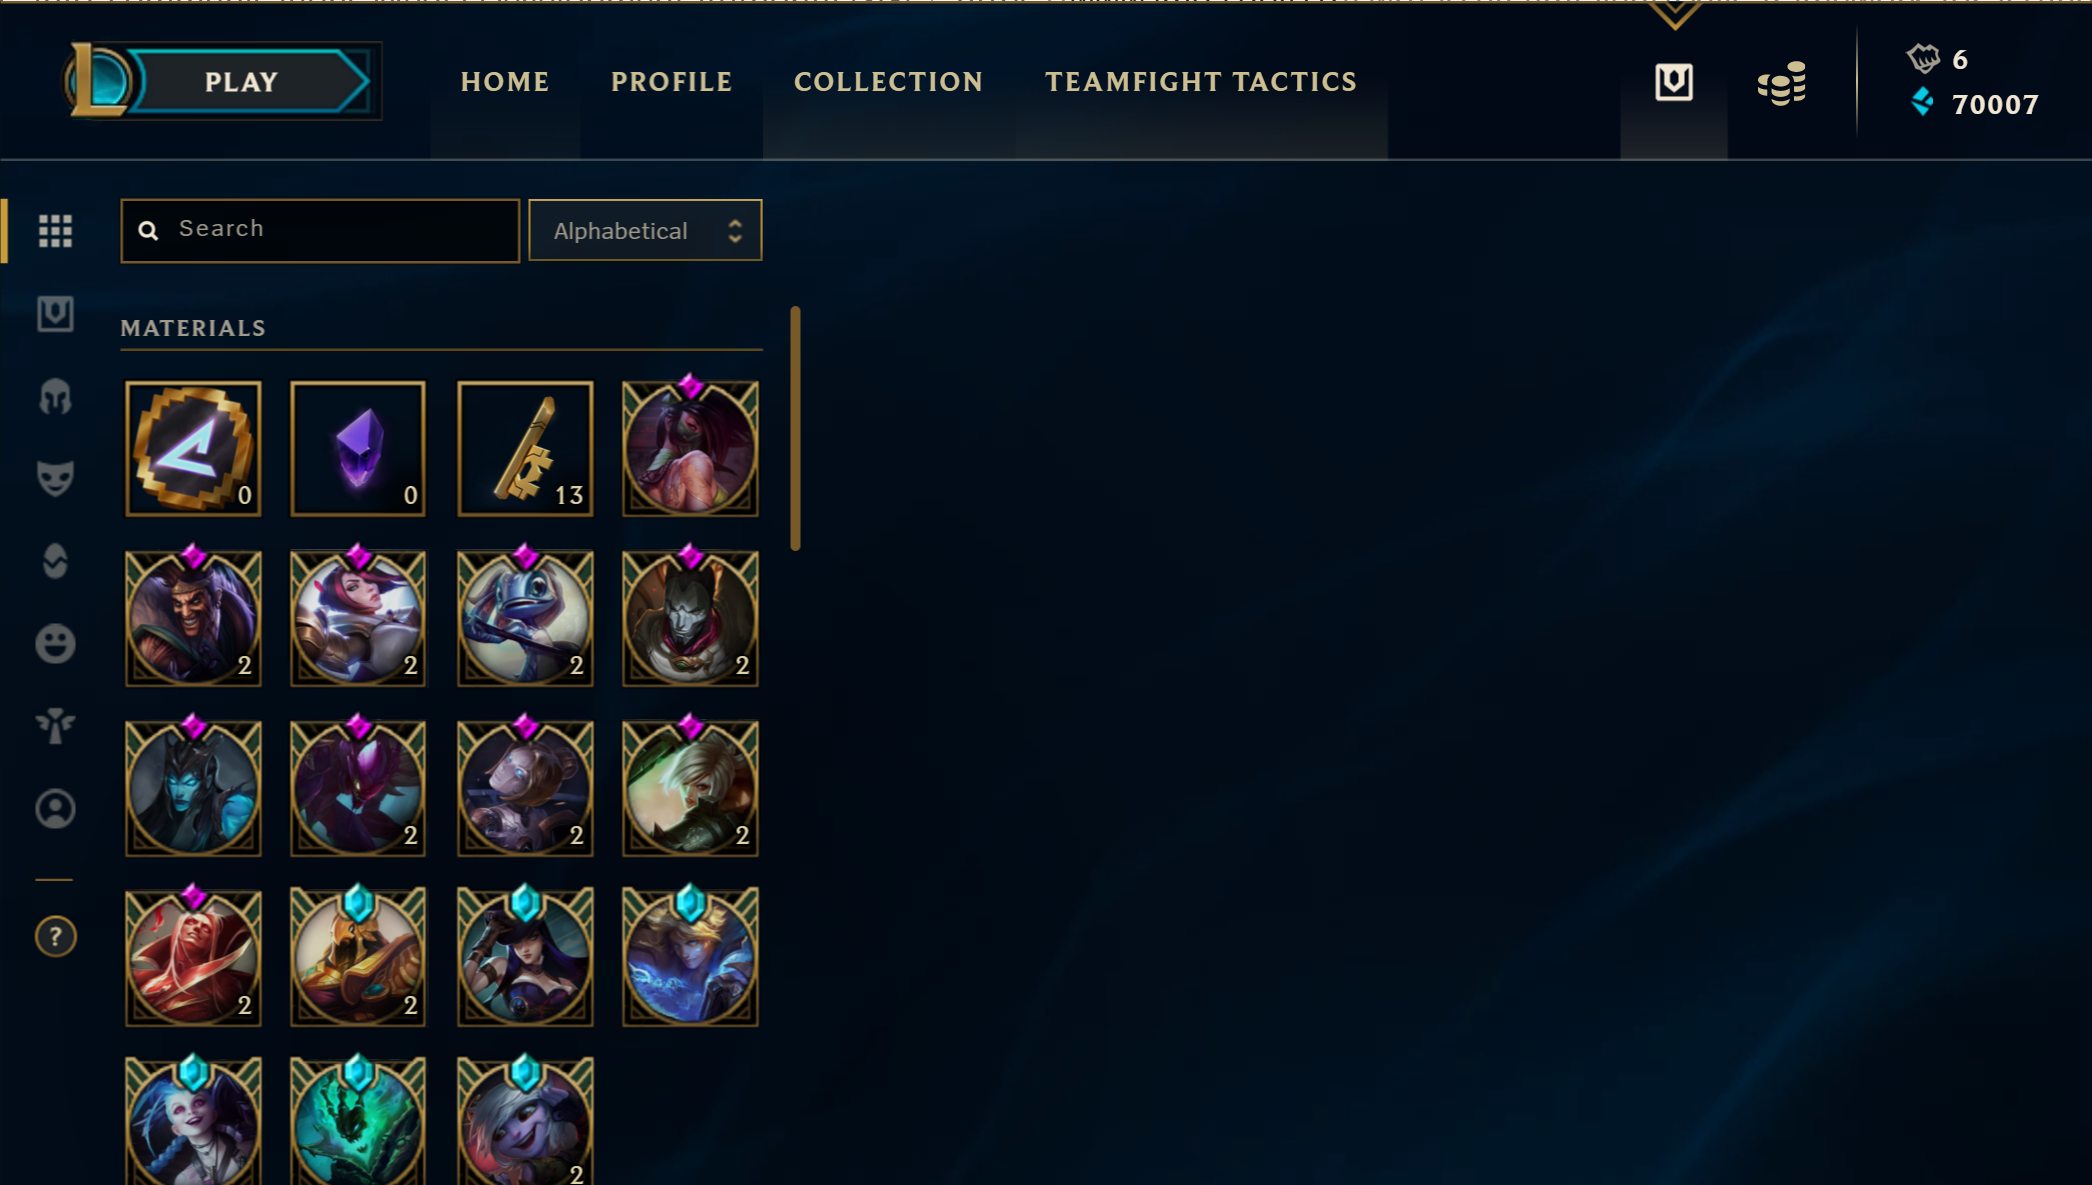Select the summoner icons filter in sidebar

(x=55, y=809)
